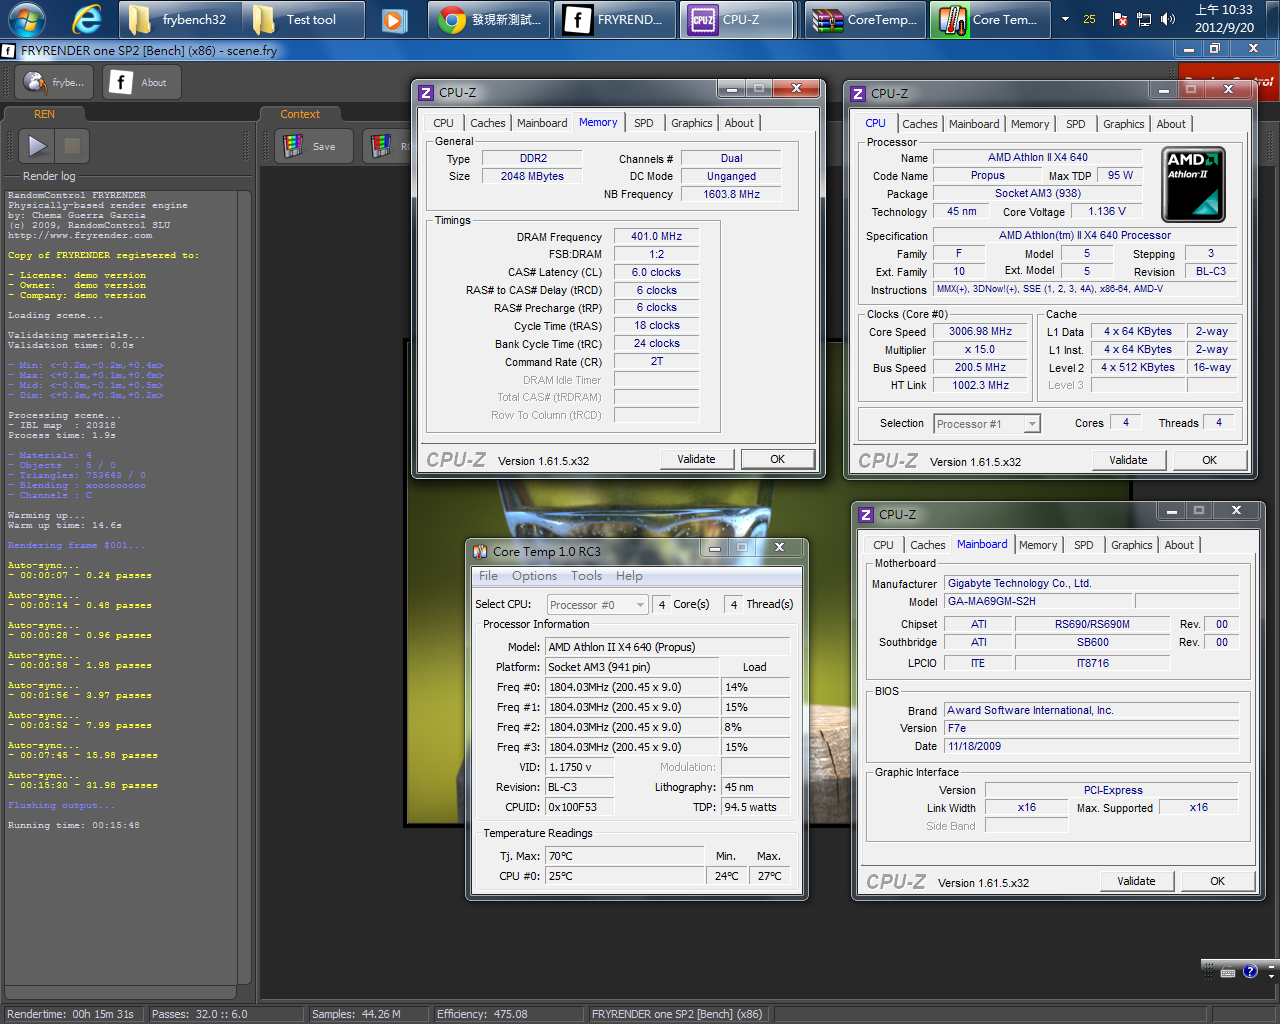Image resolution: width=1280 pixels, height=1024 pixels.
Task: Open the volume speaker tray icon
Action: [x=1168, y=19]
